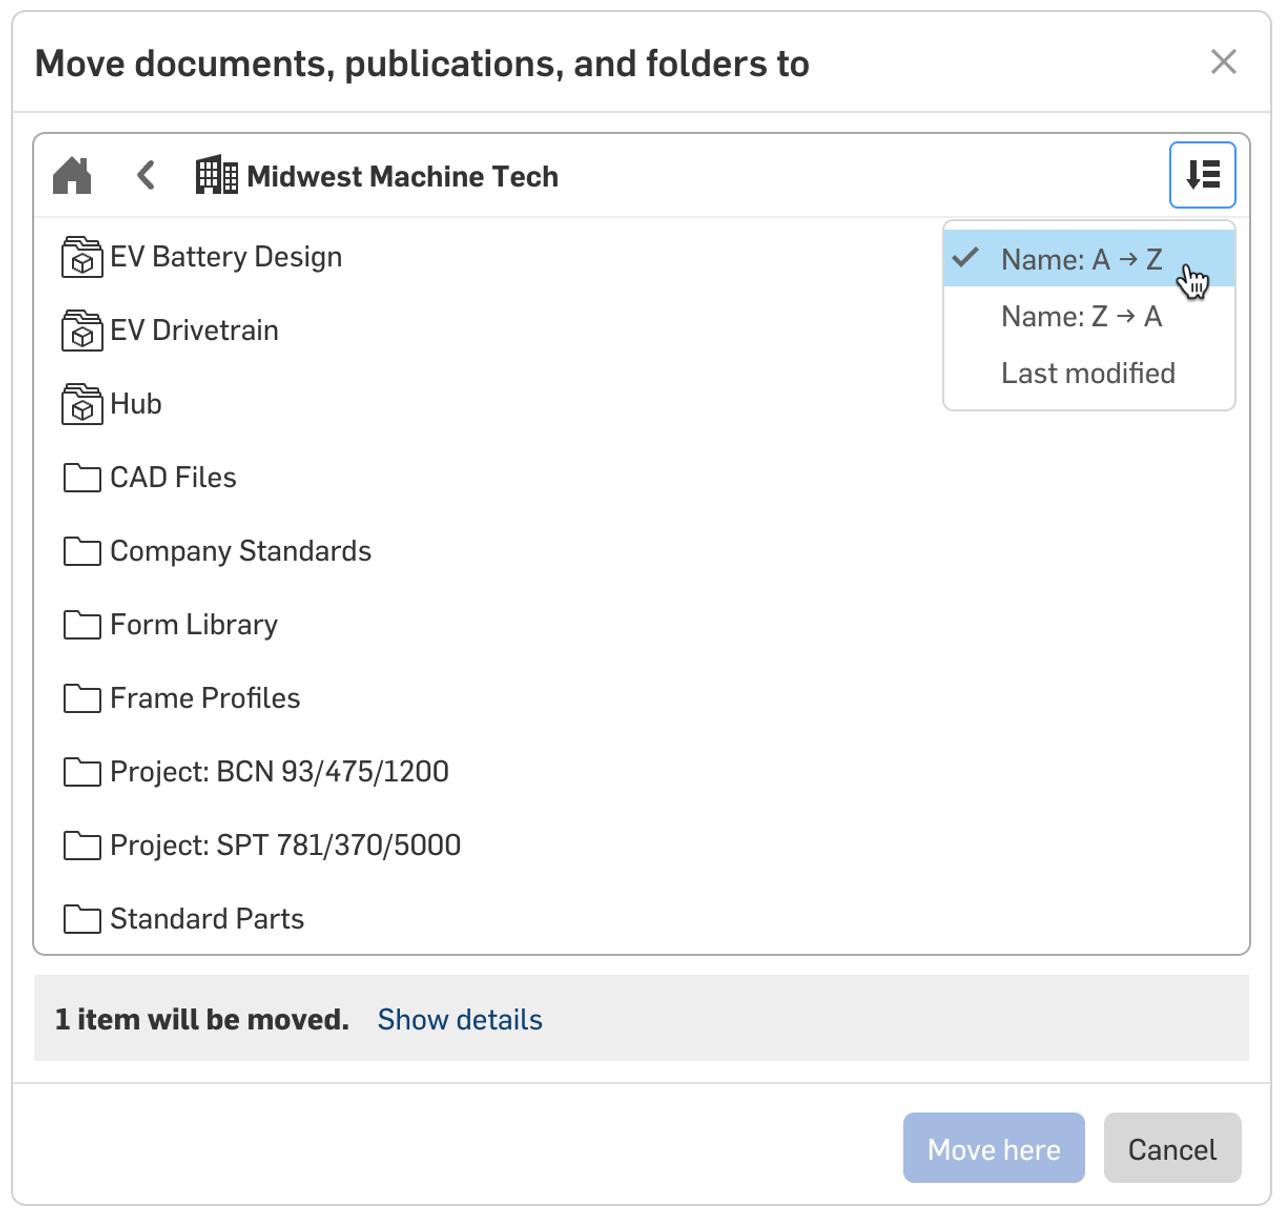Click the Cancel button
1280x1215 pixels.
point(1172,1149)
